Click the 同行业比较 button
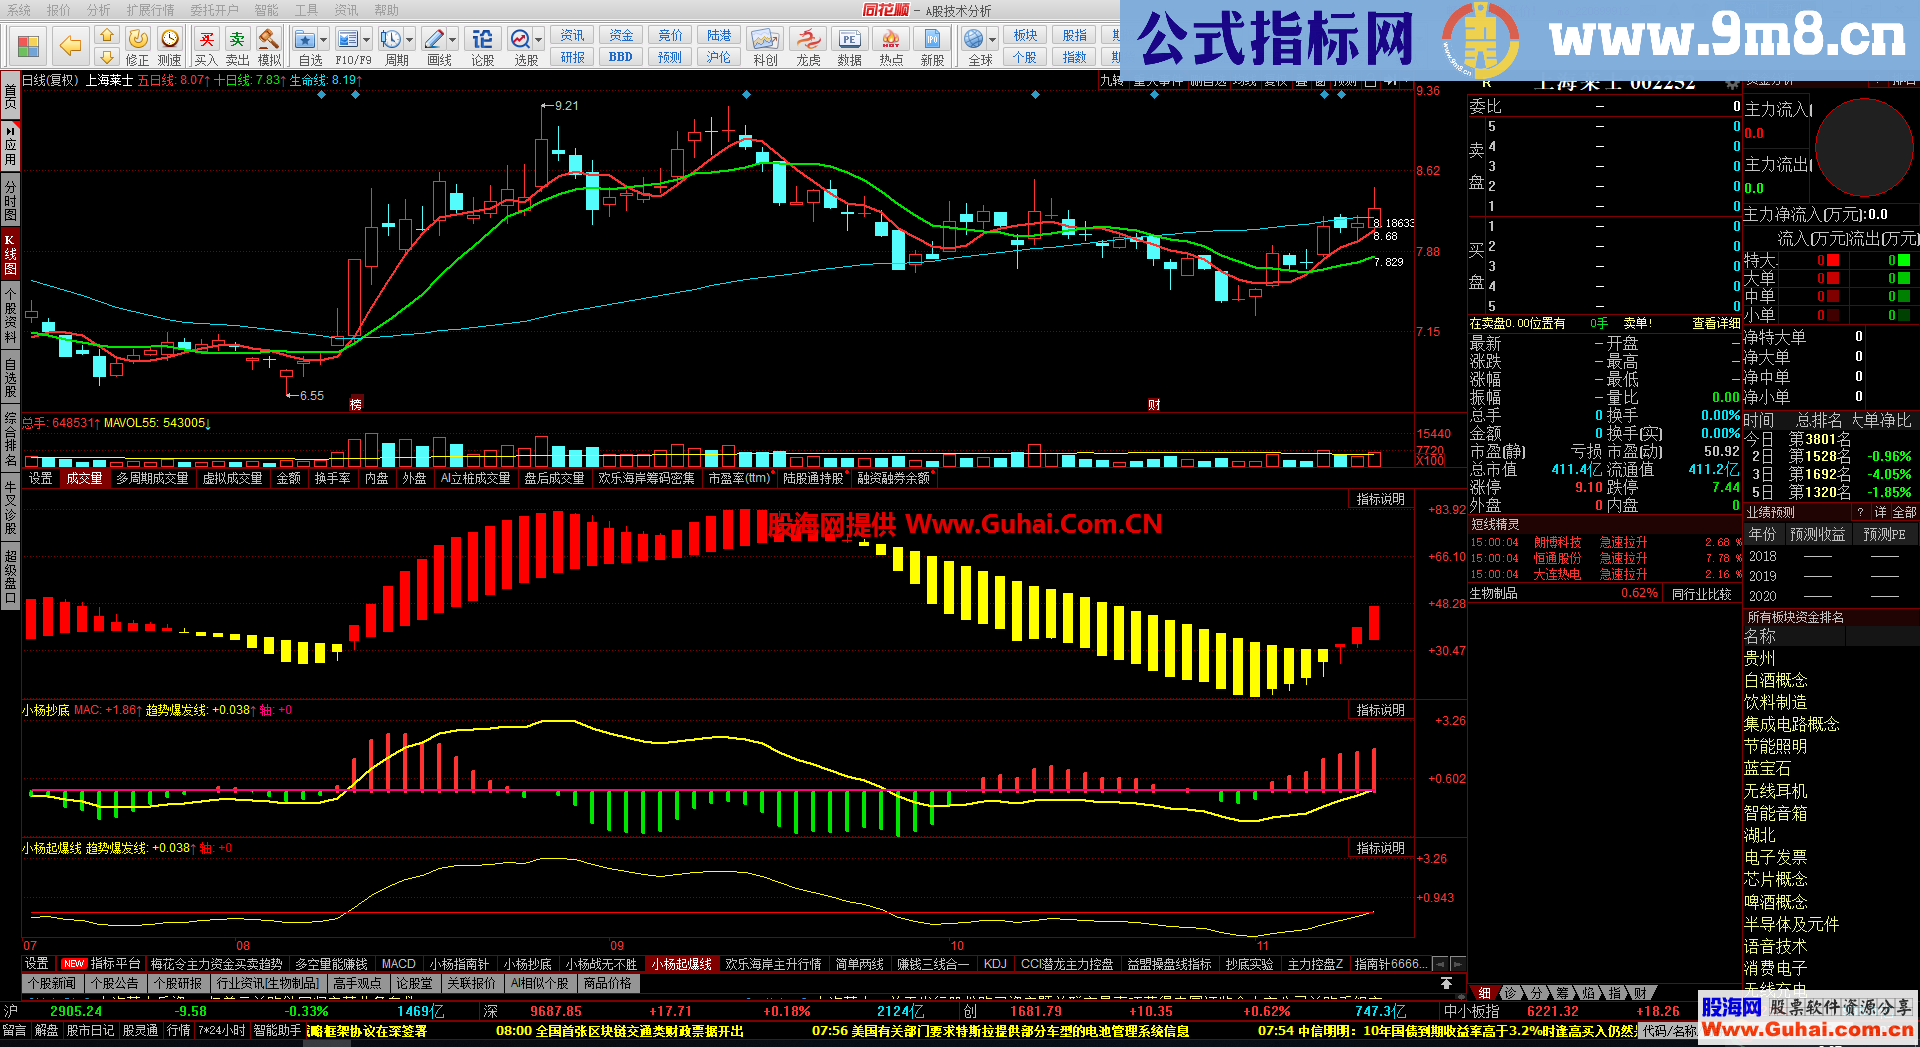Viewport: 1920px width, 1047px height. [x=1701, y=594]
